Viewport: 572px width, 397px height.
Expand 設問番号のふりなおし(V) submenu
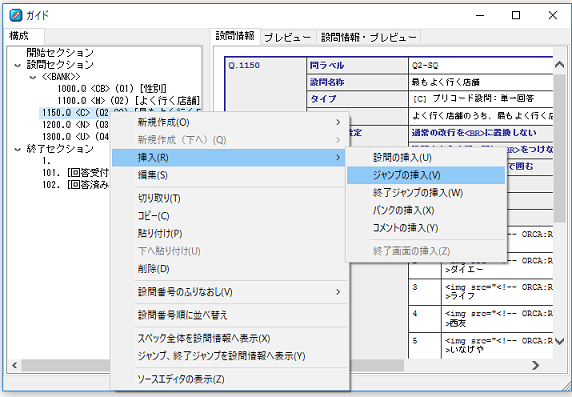coord(230,292)
